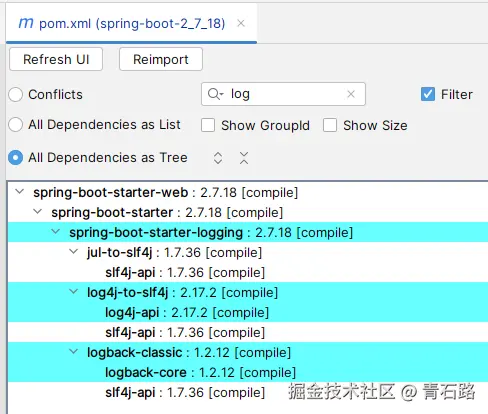The width and height of the screenshot is (488, 414).
Task: Click the Refresh UI button
Action: coord(56,59)
